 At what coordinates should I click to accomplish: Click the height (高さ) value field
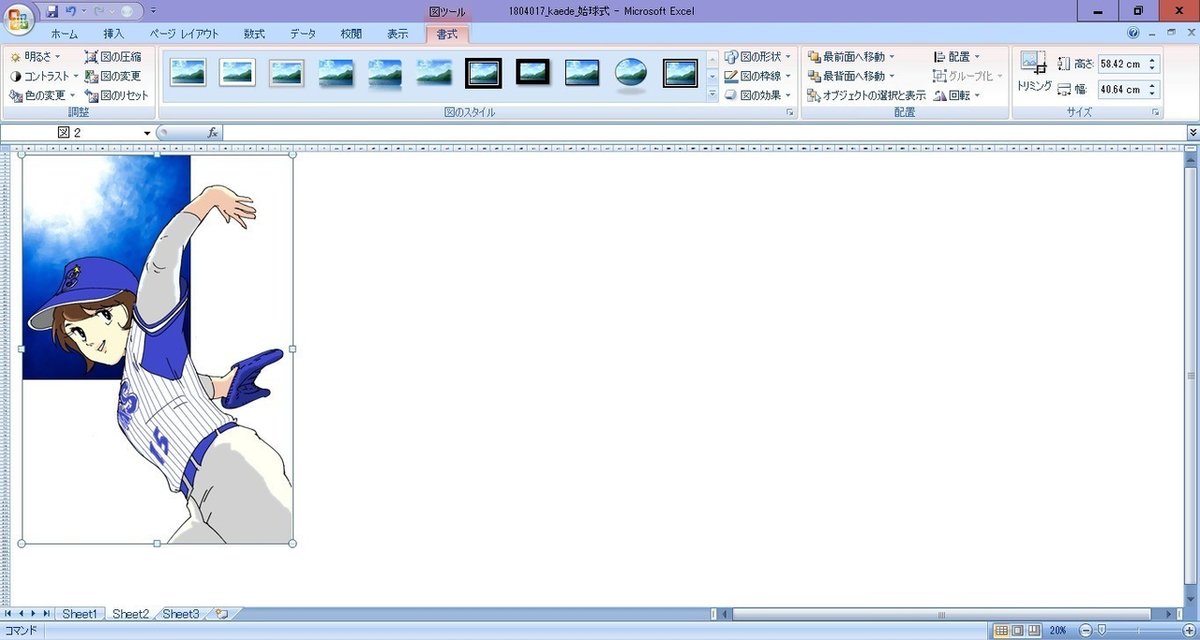[1122, 64]
